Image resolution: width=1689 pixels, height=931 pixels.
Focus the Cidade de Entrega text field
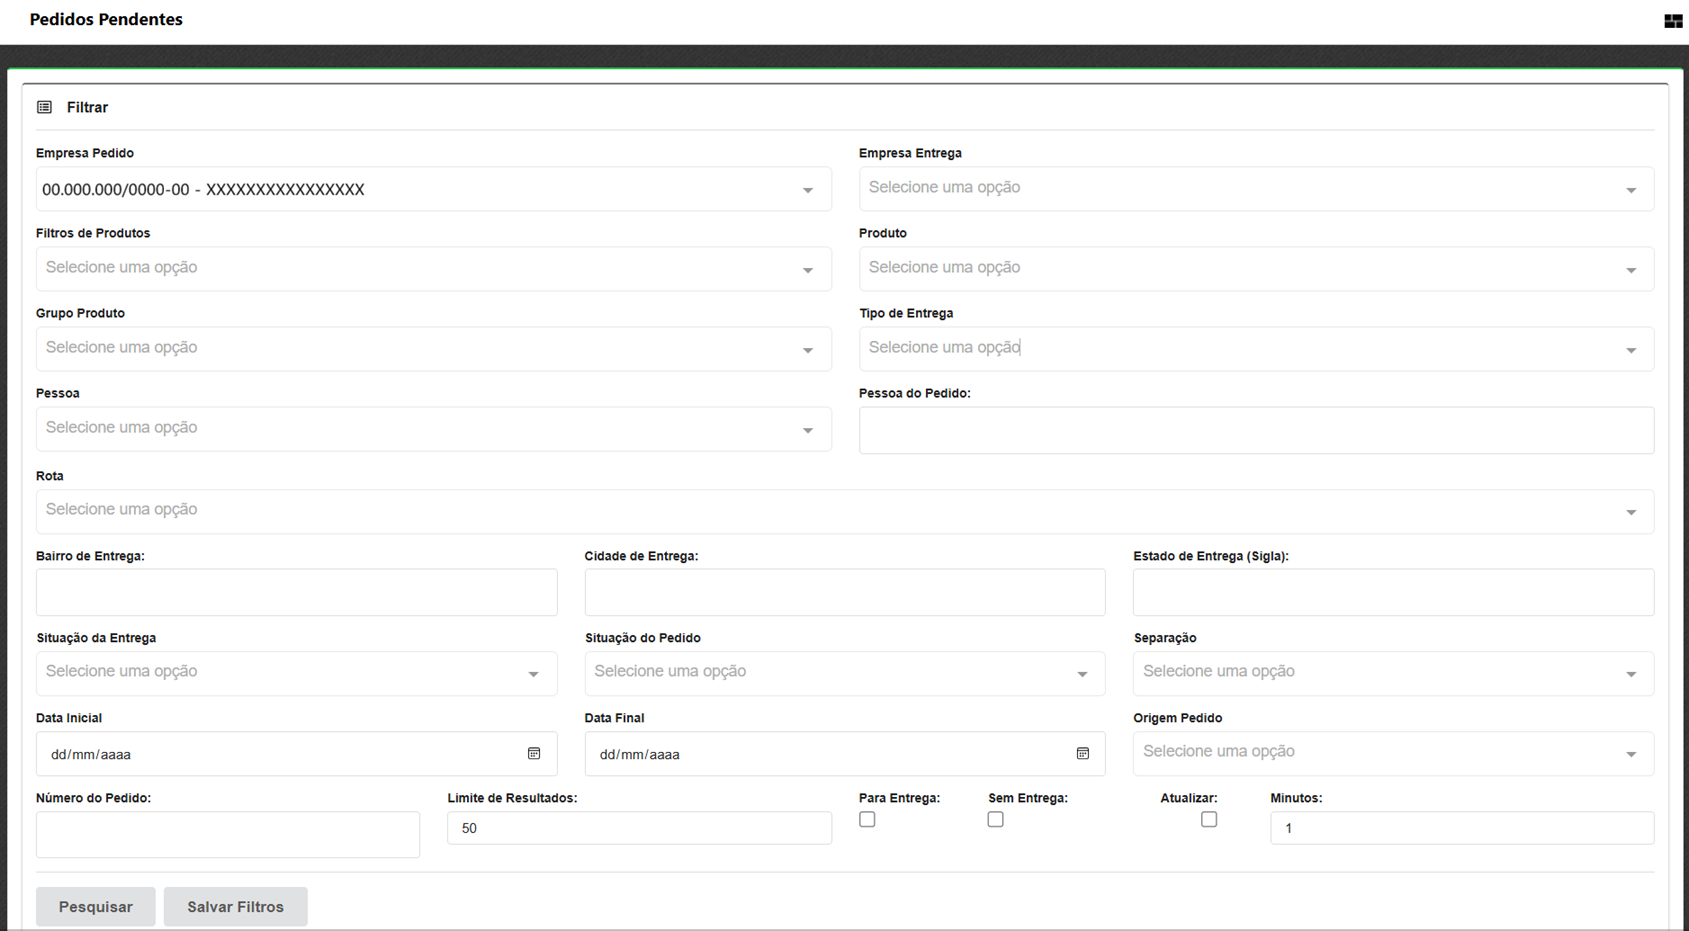tap(844, 593)
